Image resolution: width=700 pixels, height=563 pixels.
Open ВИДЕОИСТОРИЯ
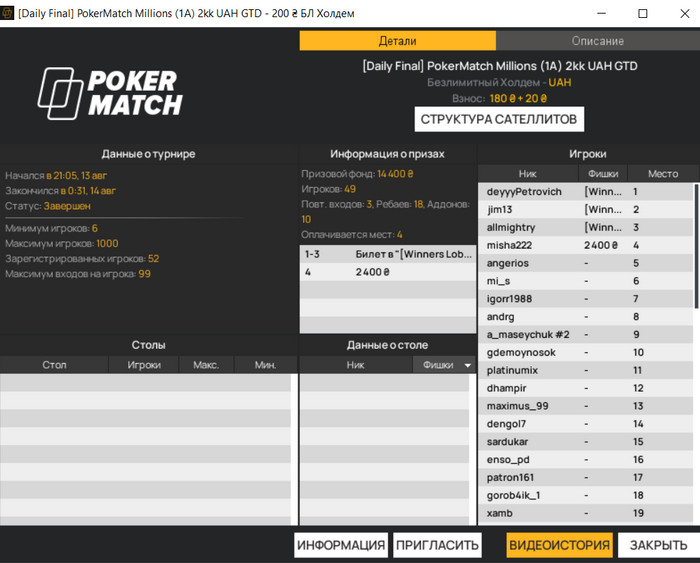559,545
